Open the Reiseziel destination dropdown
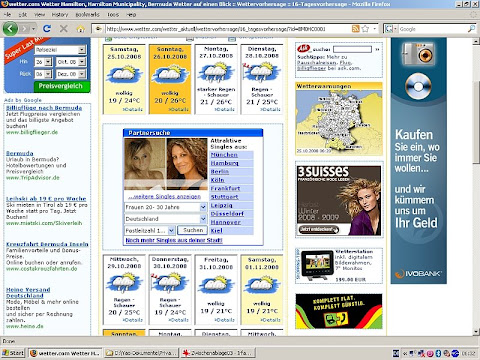Viewport: 480px width, 360px height. click(x=82, y=50)
